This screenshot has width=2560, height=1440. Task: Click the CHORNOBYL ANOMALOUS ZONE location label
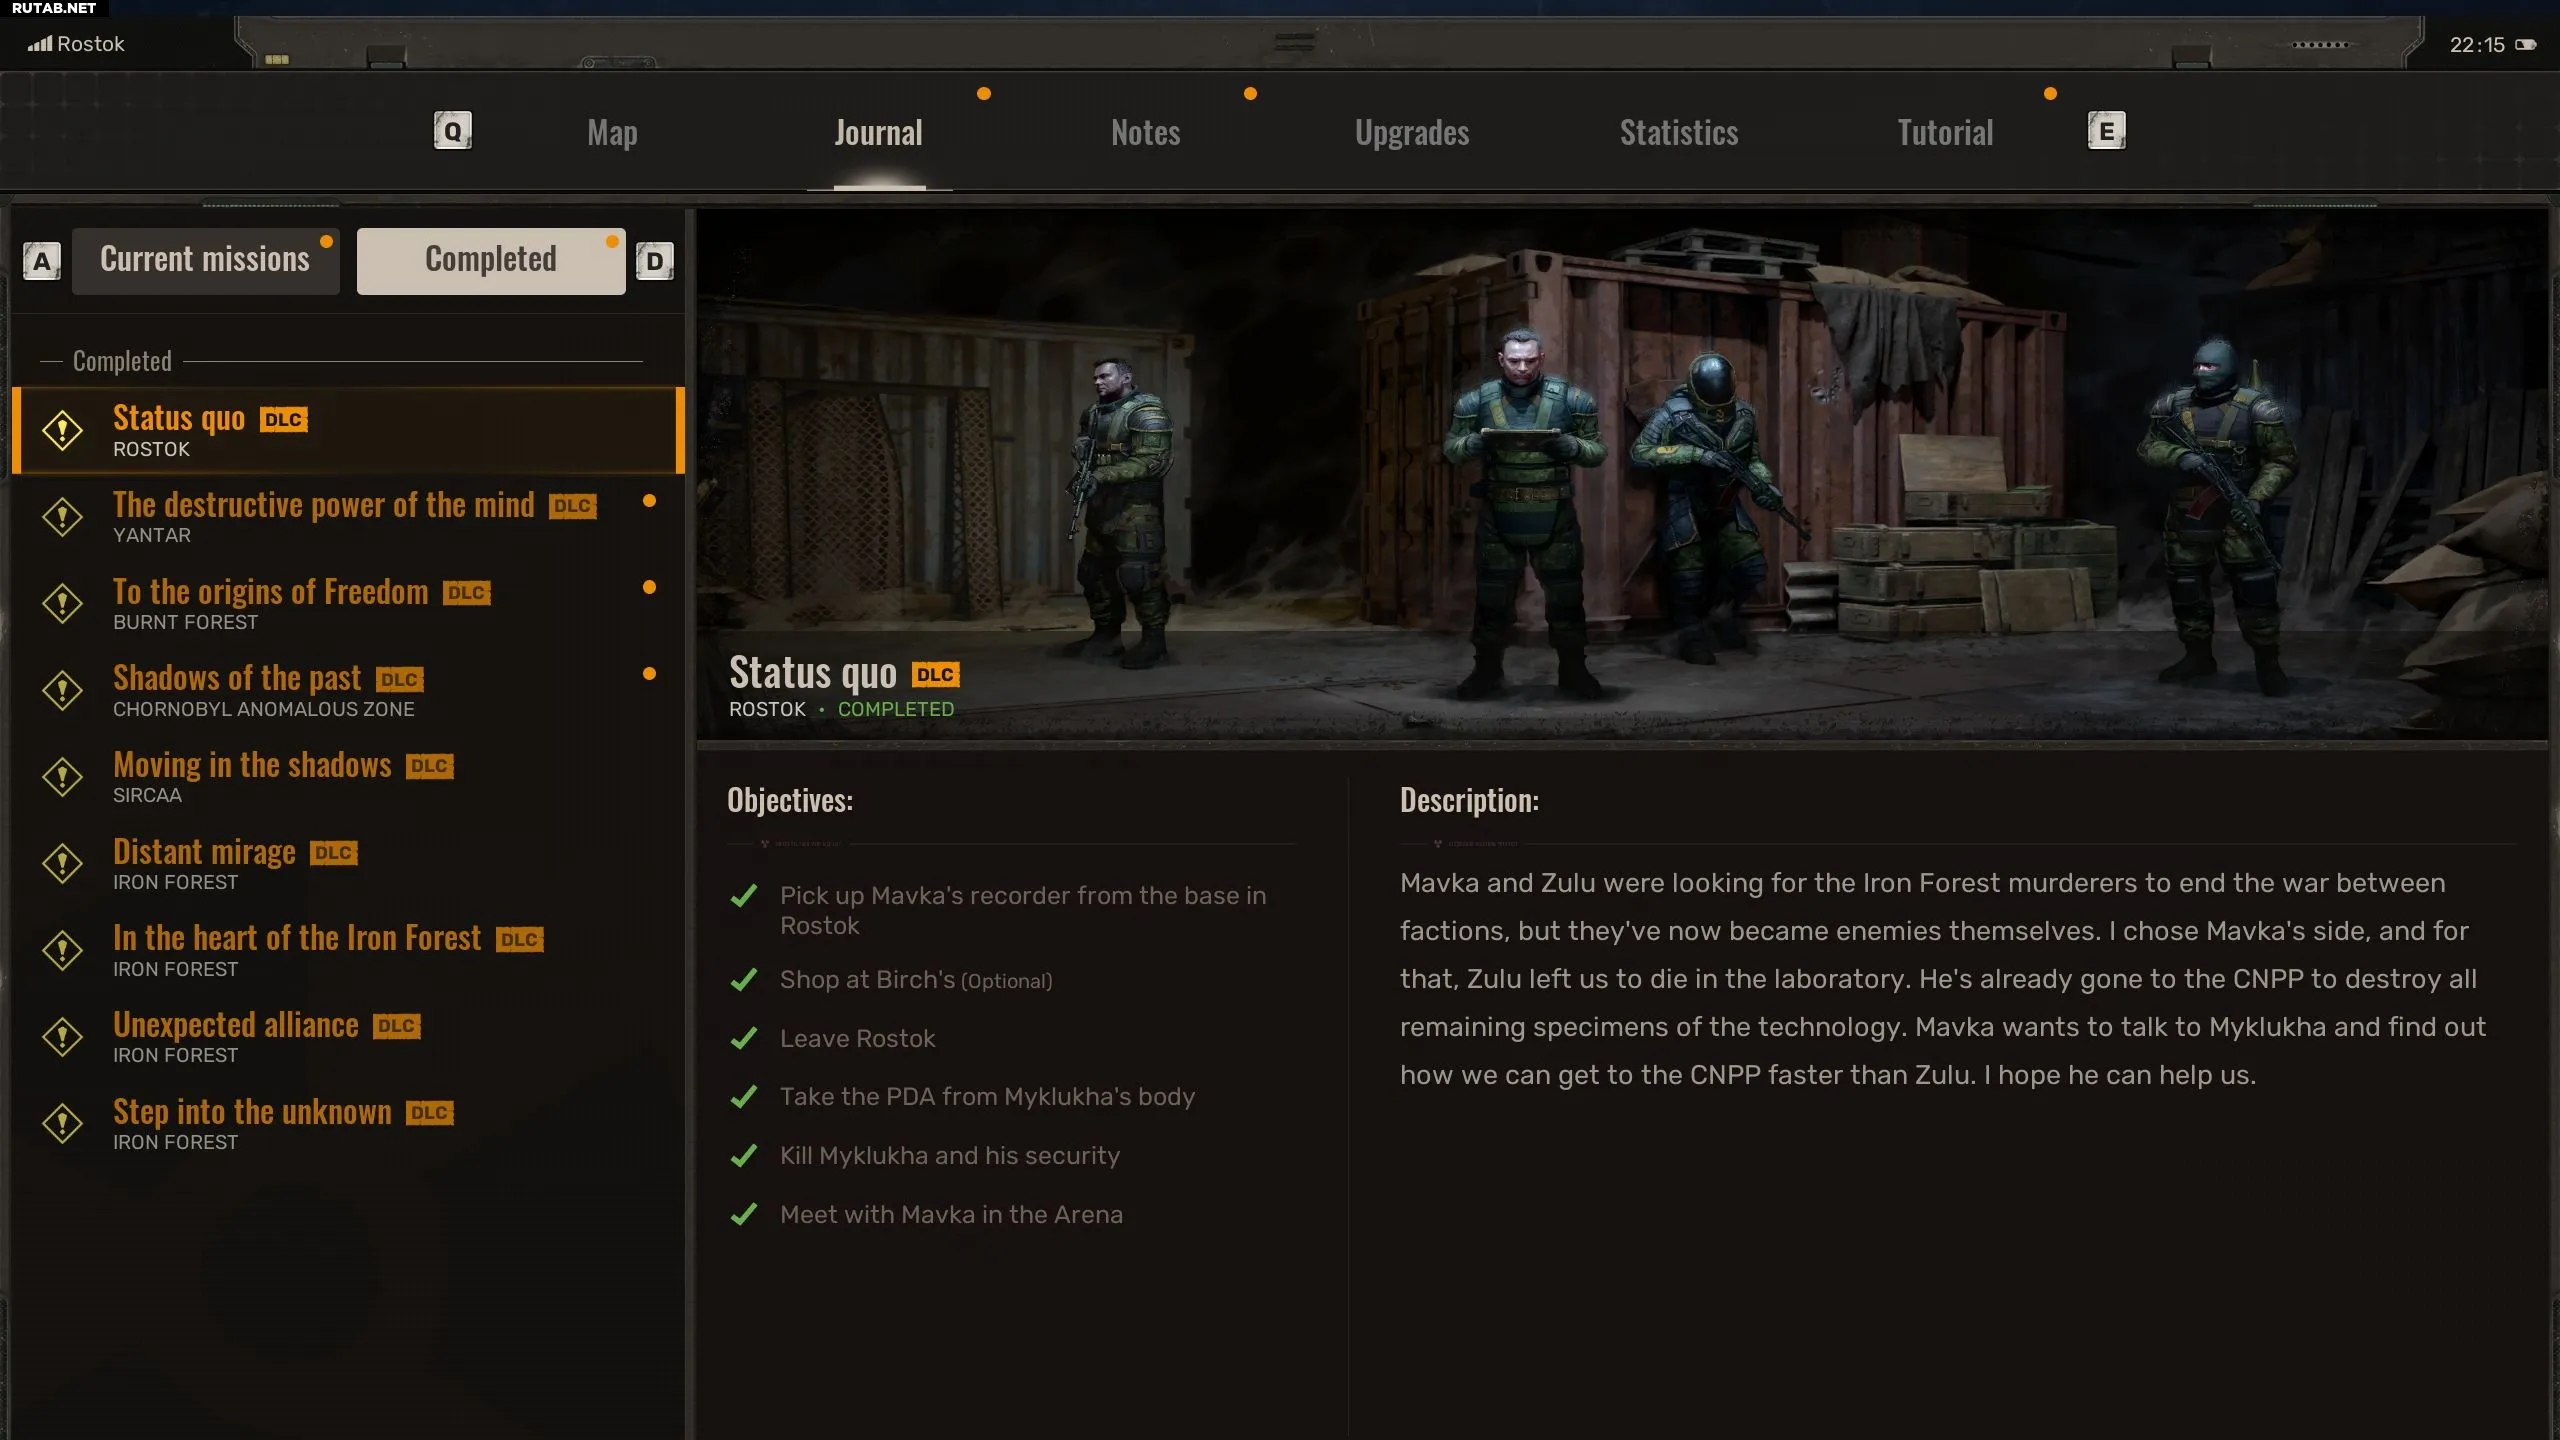pyautogui.click(x=263, y=709)
